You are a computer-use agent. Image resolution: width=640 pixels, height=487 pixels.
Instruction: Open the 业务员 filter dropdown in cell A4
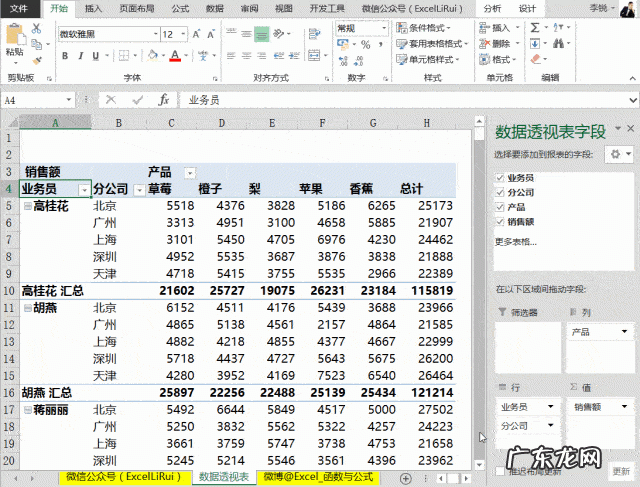tap(83, 189)
